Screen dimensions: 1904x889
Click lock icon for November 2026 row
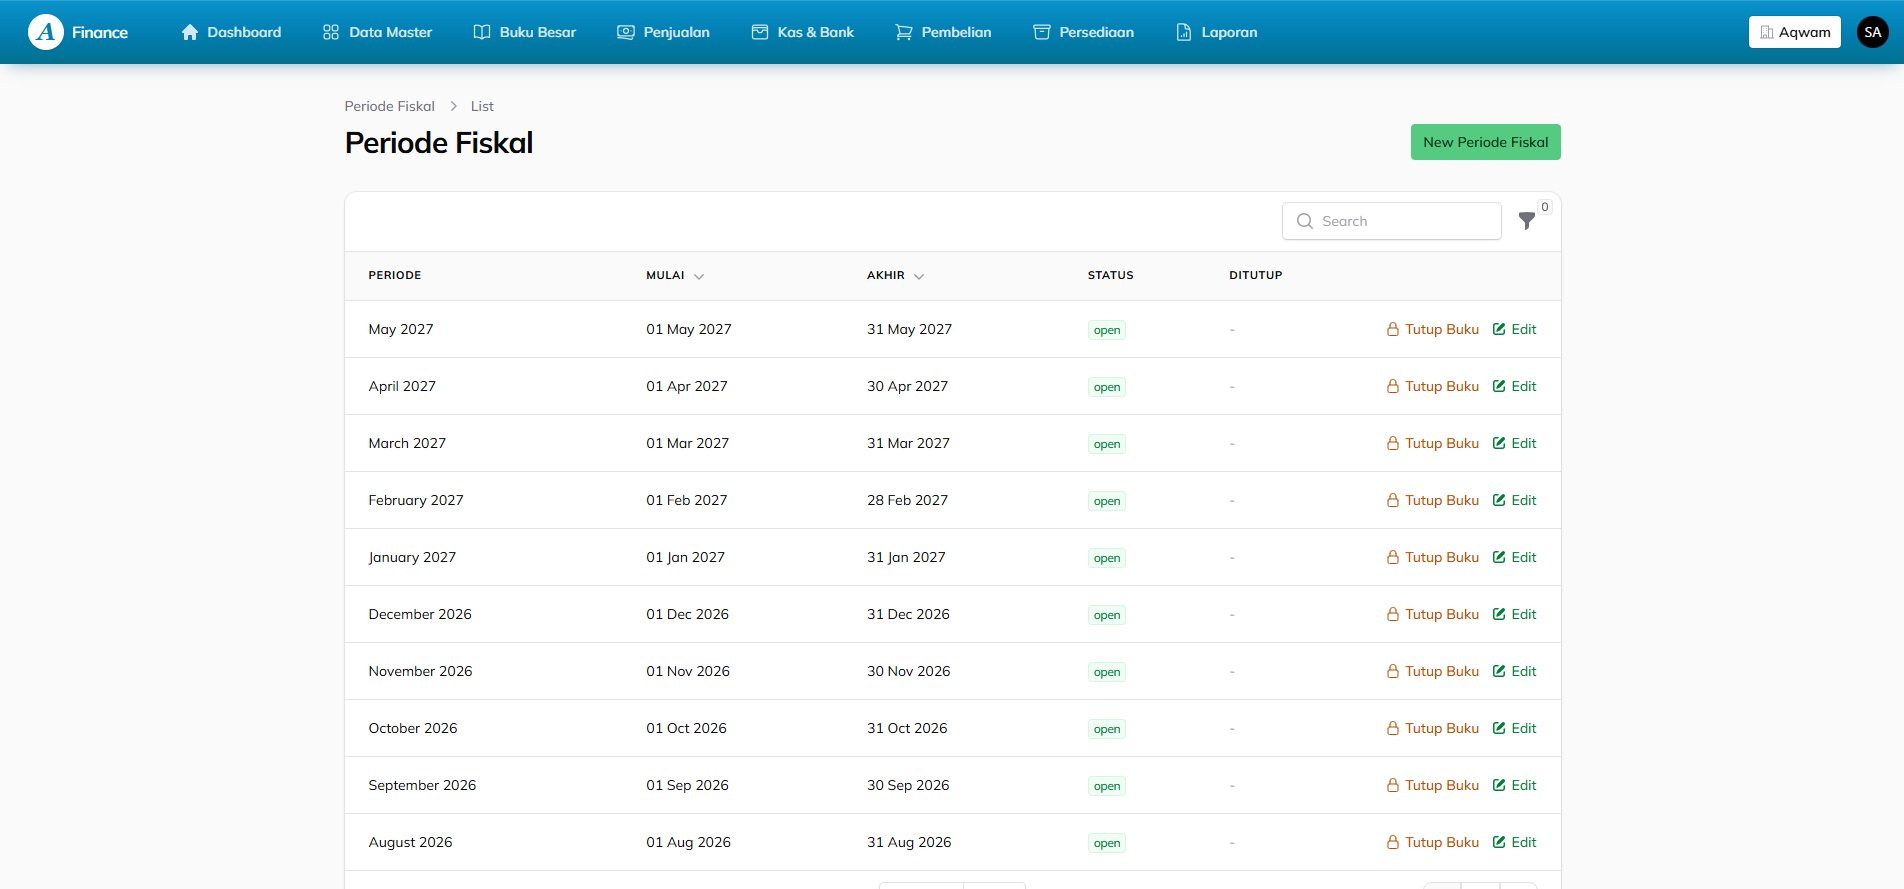click(1392, 671)
